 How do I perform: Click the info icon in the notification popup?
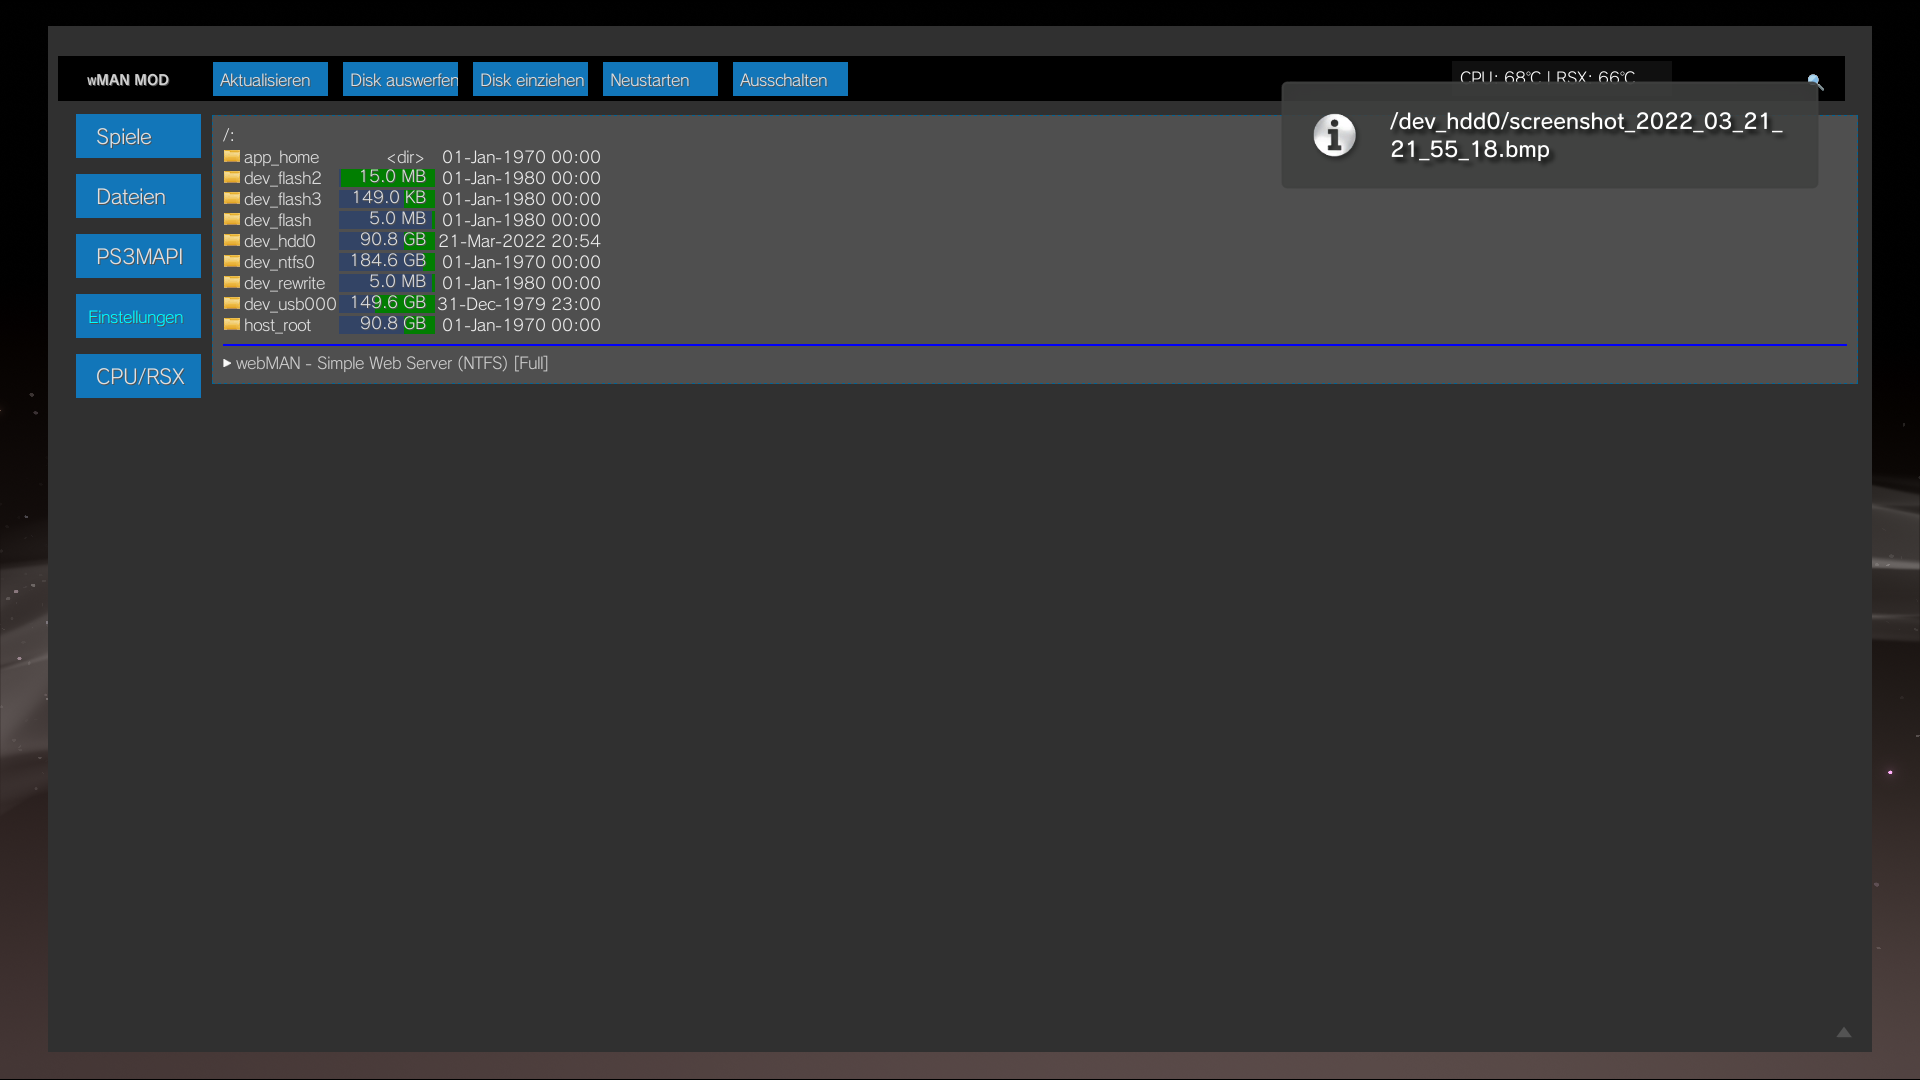coord(1334,135)
